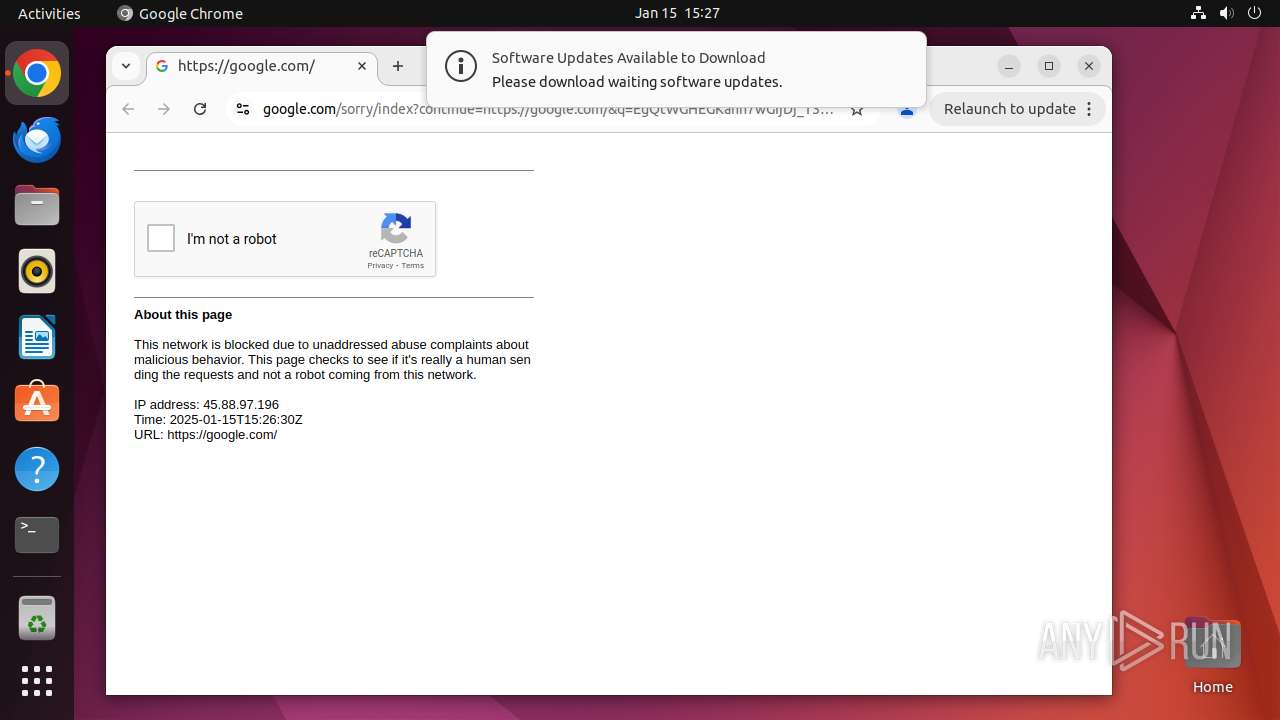Open Terminal from the dock
This screenshot has height=720, width=1280.
(37, 535)
